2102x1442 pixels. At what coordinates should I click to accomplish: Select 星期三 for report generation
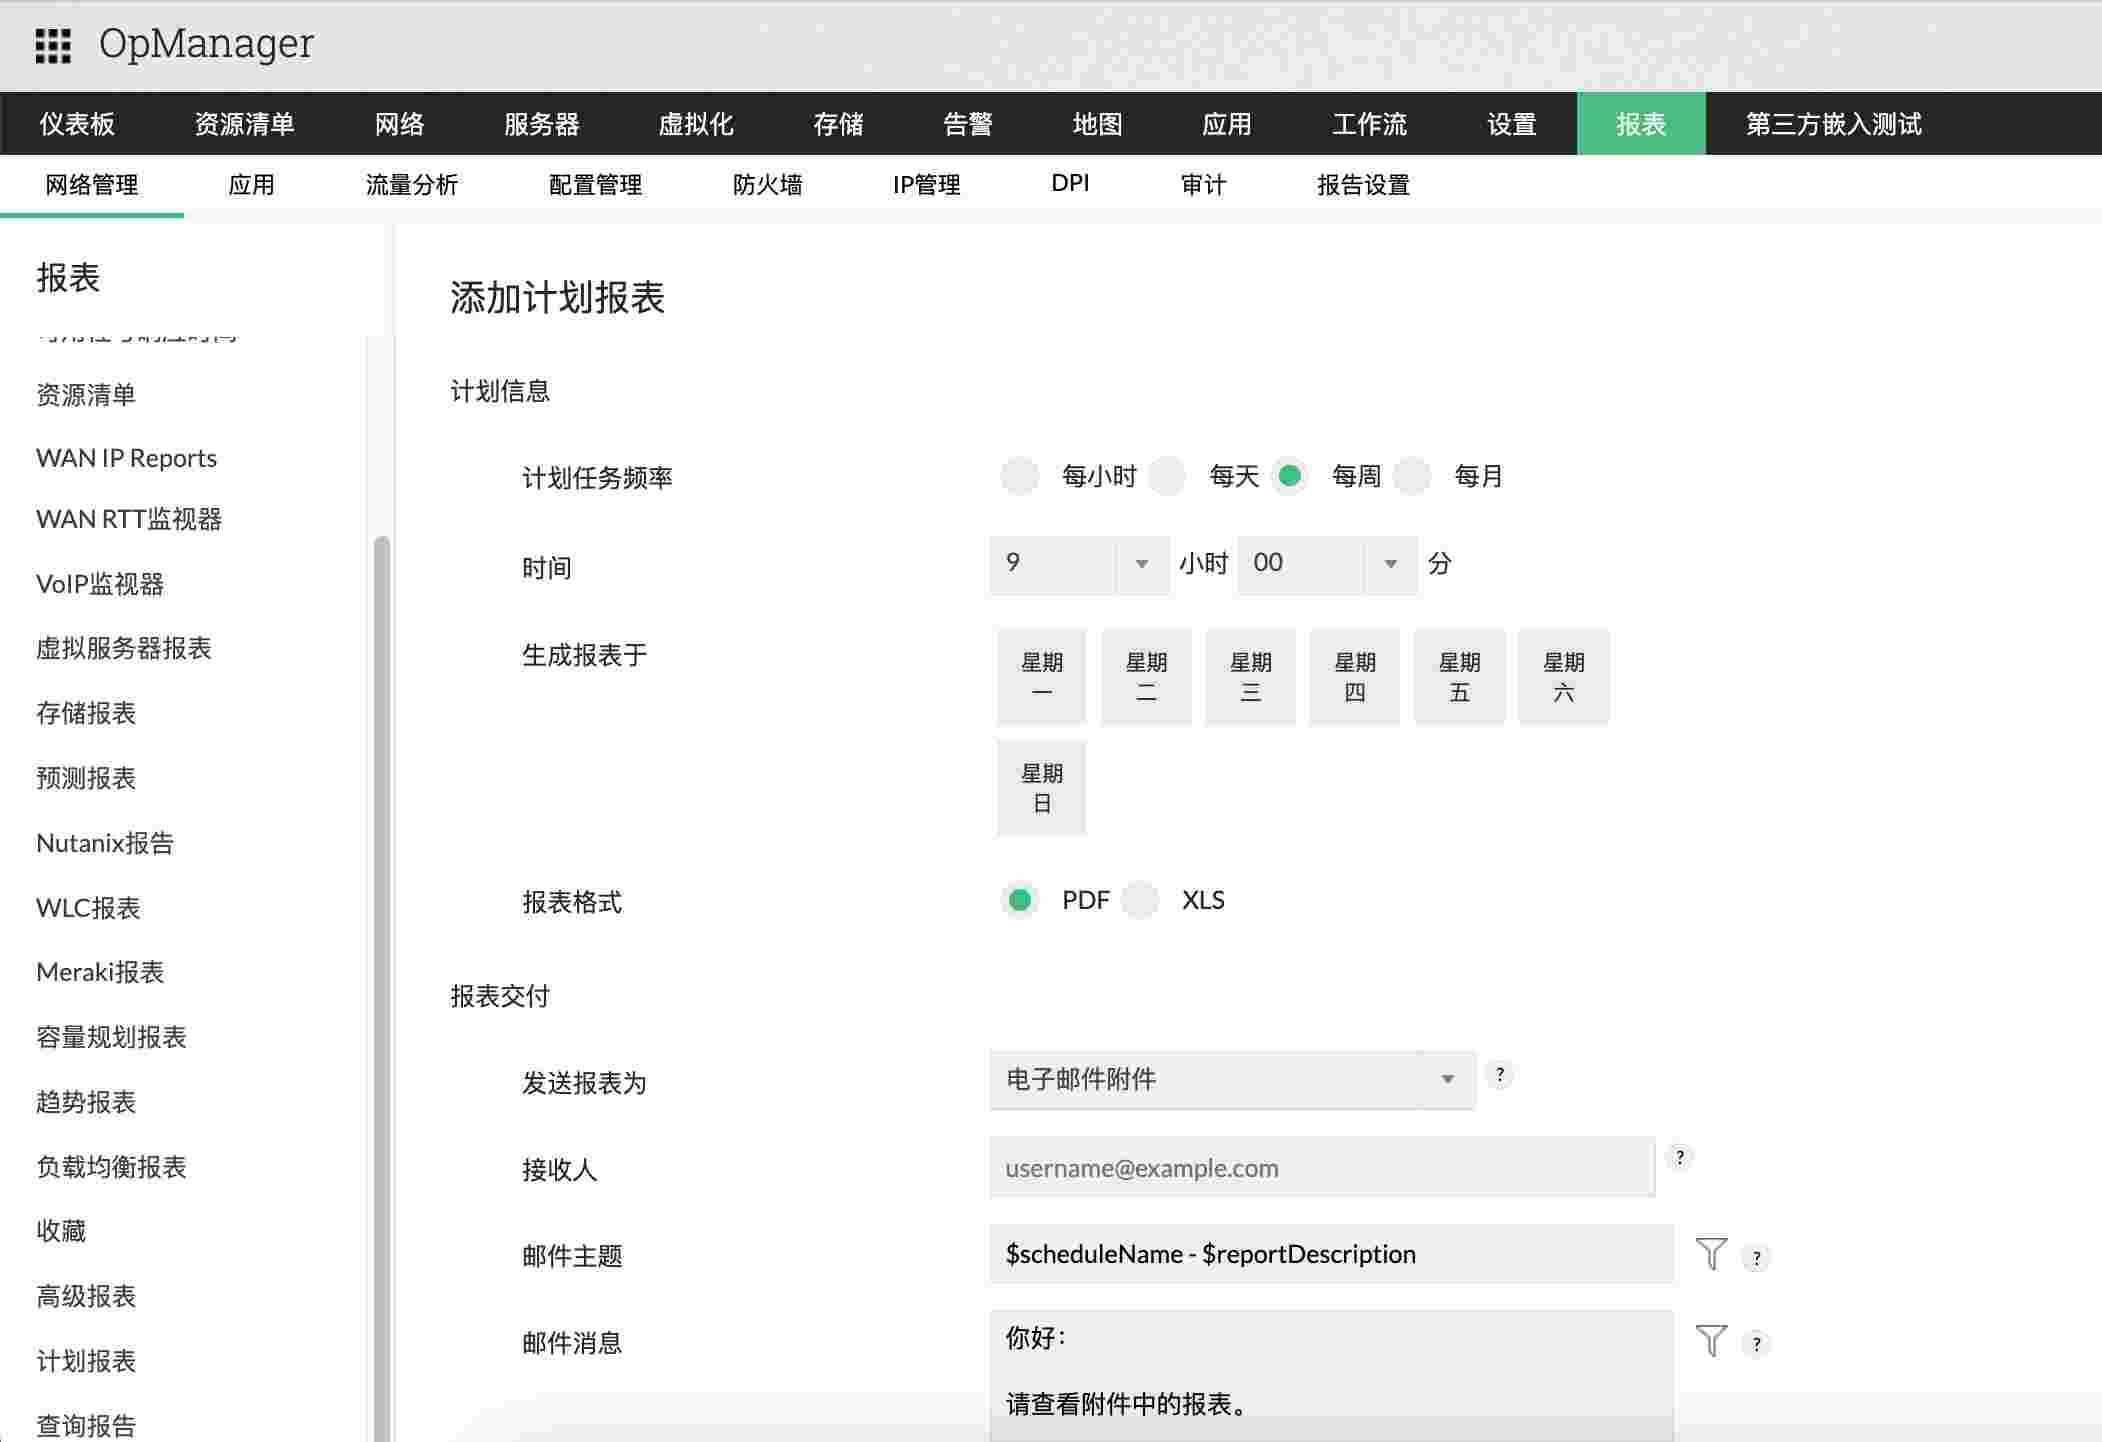1250,676
